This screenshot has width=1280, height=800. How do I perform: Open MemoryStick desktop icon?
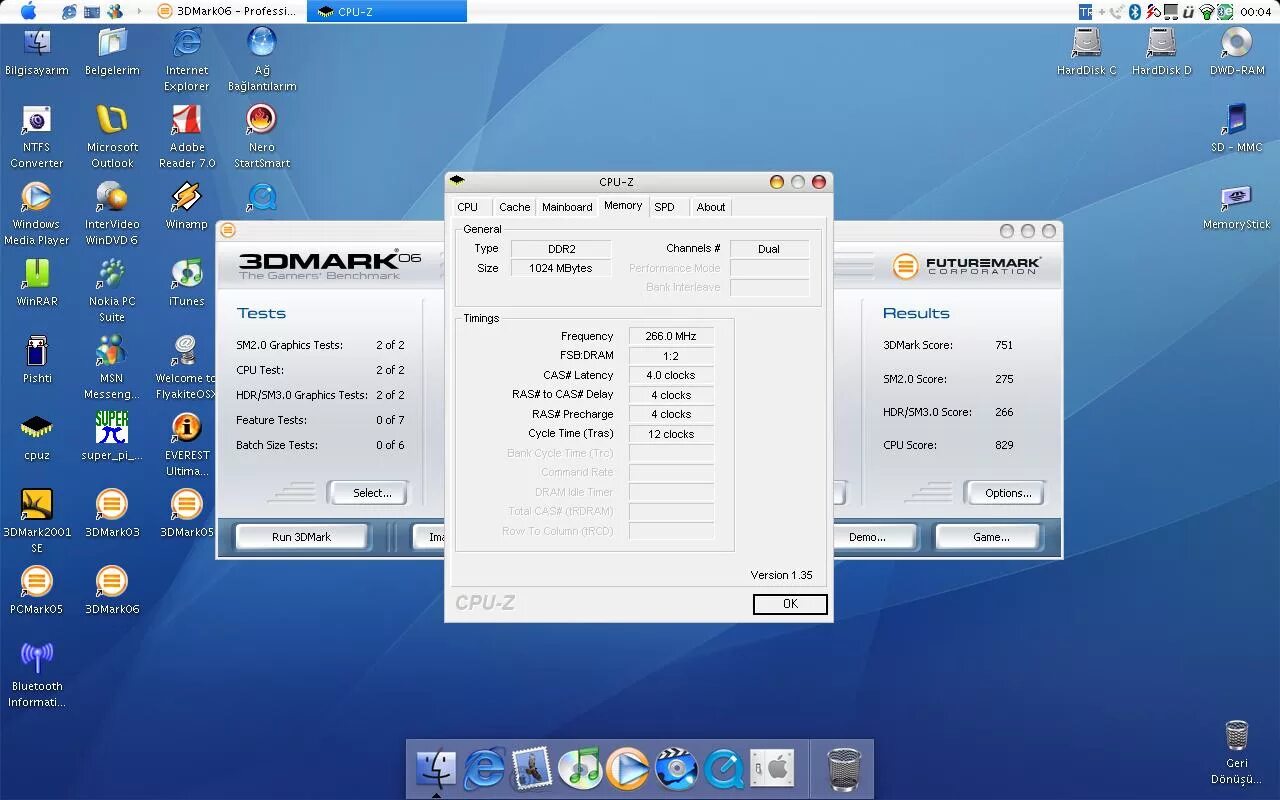tap(1237, 197)
